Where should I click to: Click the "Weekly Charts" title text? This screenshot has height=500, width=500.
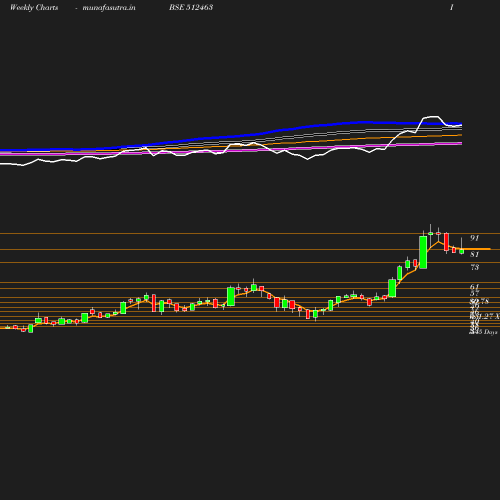(34, 8)
